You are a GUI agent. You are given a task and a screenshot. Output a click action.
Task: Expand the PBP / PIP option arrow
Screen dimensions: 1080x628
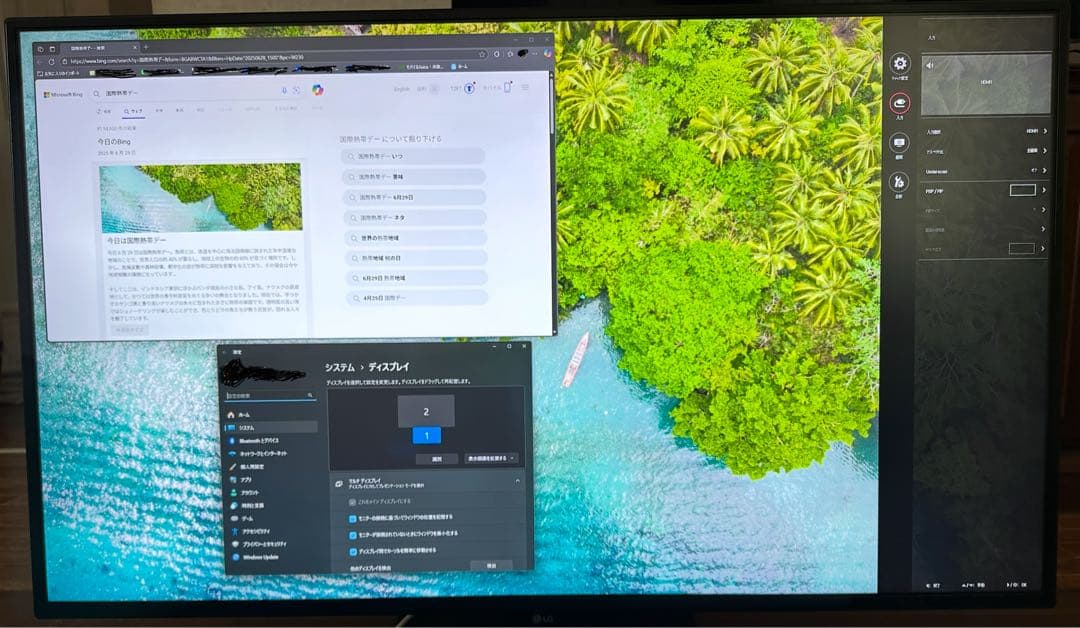1044,190
